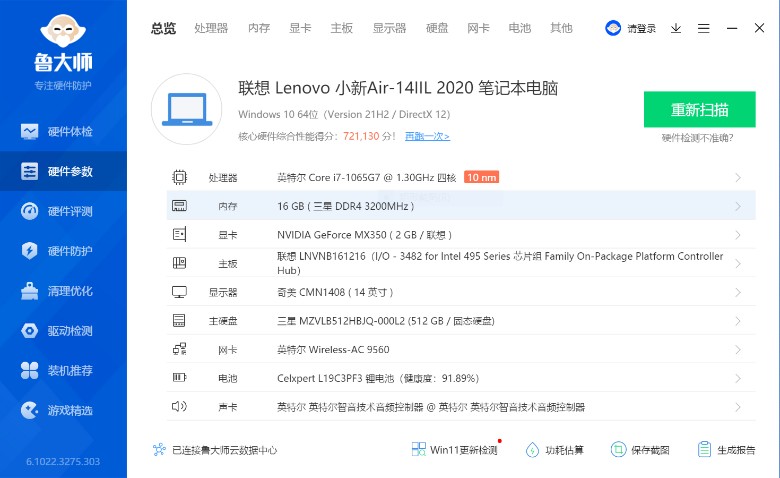
Task: Expand the 网卡 row chevron
Action: 738,350
